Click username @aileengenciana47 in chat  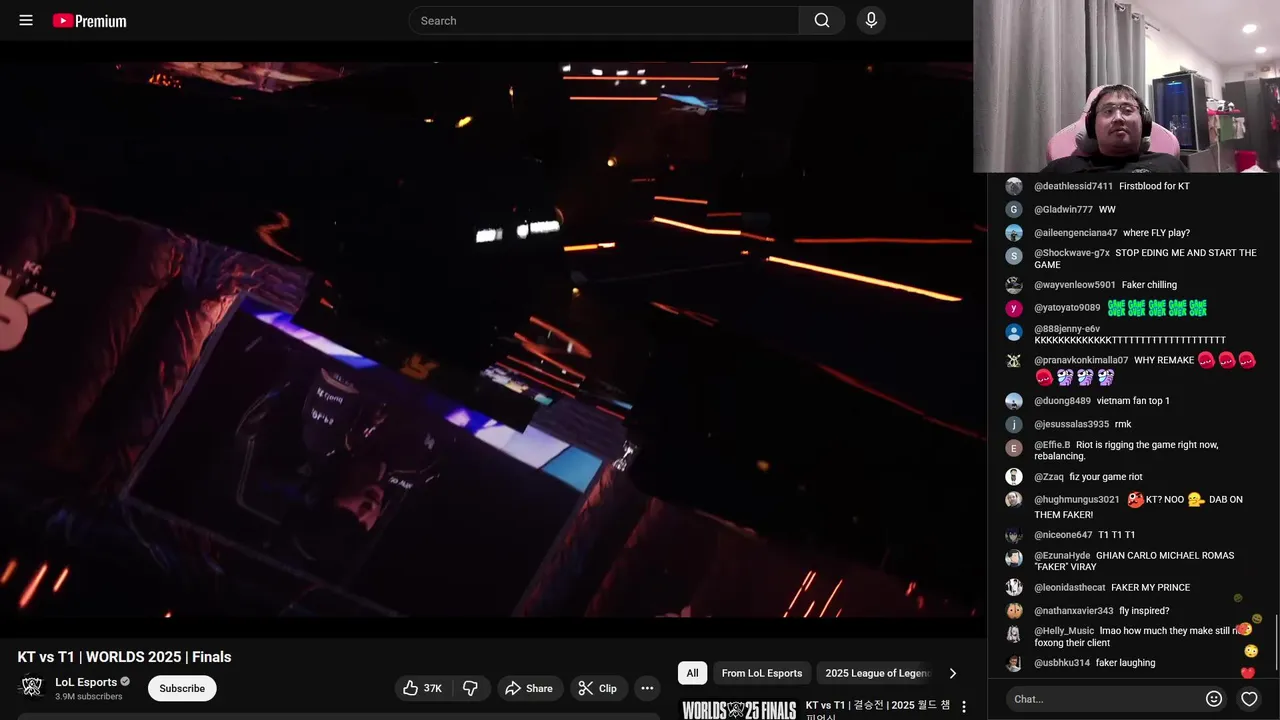pyautogui.click(x=1076, y=233)
